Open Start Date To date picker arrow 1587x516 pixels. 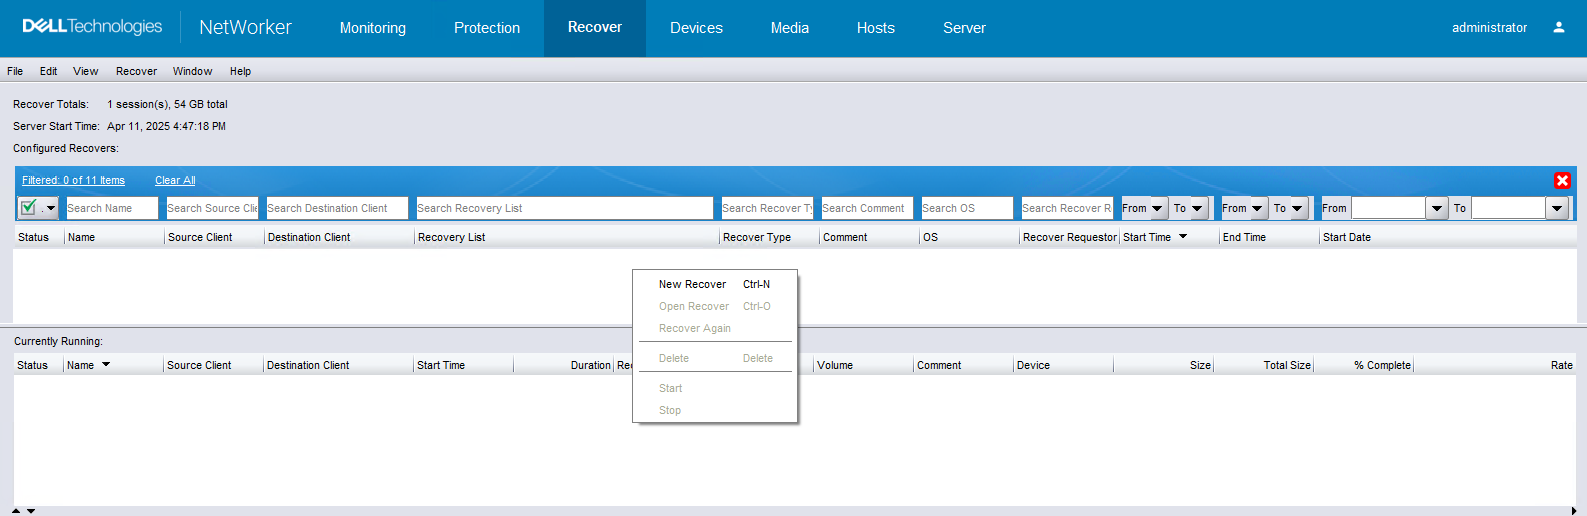(1557, 208)
